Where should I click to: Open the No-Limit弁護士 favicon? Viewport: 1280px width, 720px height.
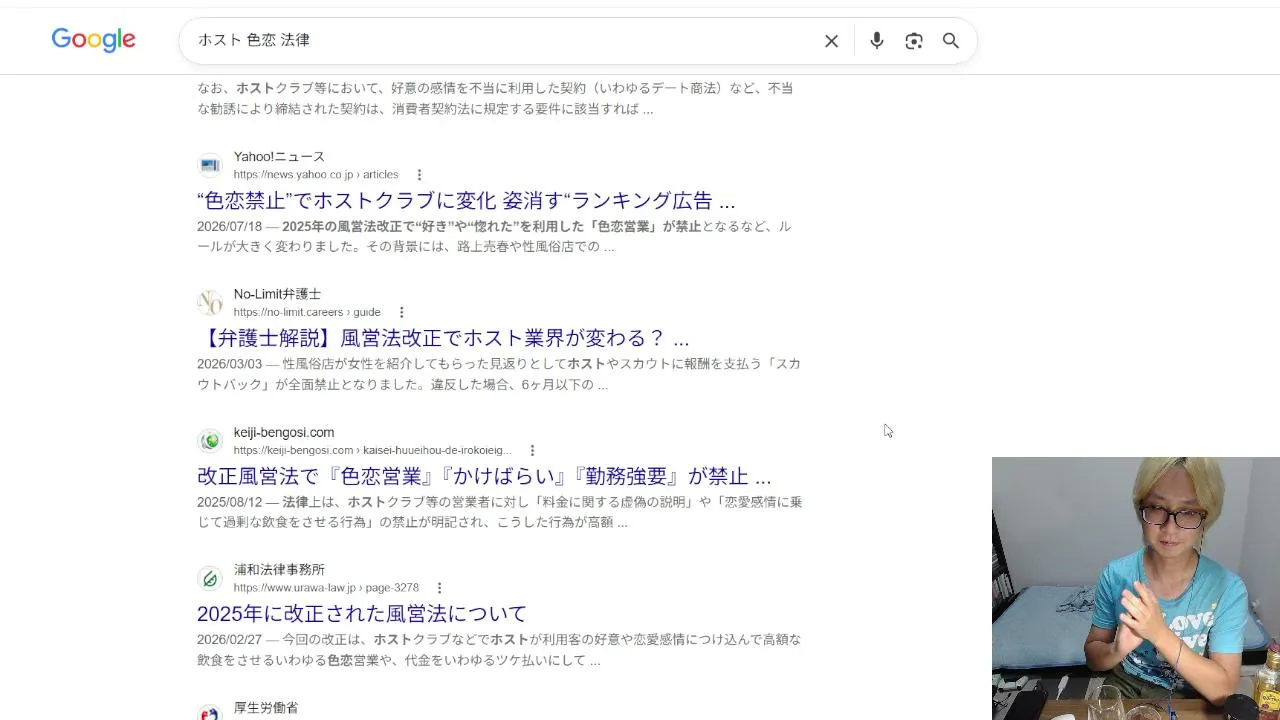point(210,303)
